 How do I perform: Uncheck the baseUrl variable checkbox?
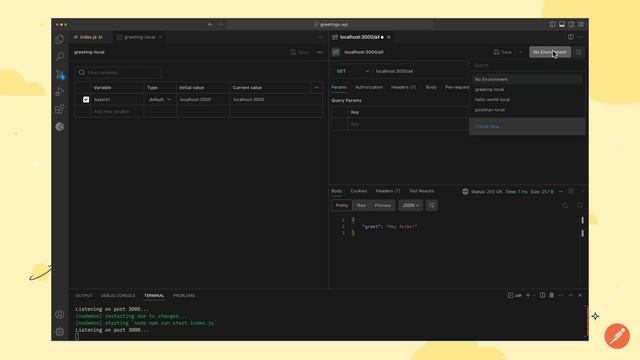click(86, 100)
